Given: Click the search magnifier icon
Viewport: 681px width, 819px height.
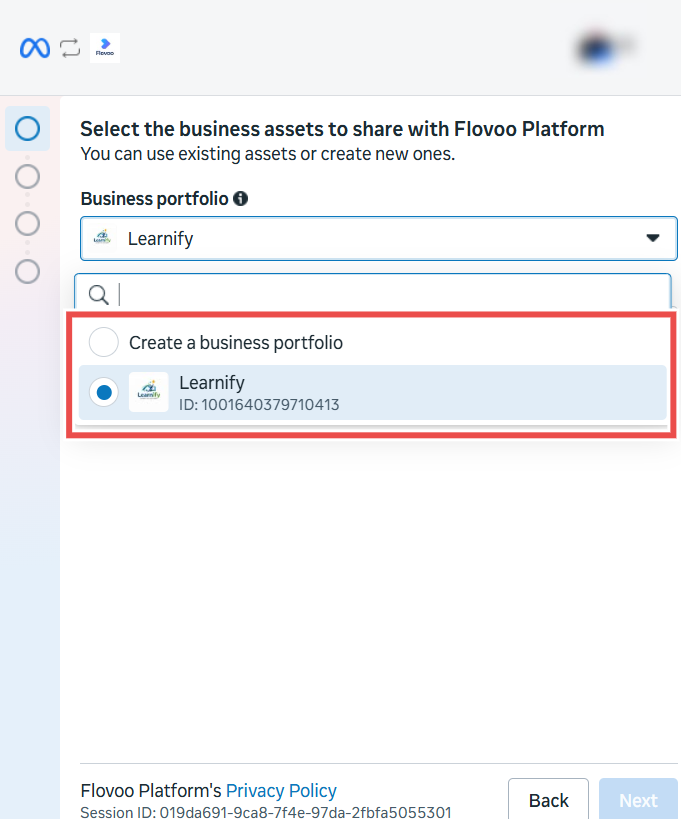Looking at the screenshot, I should pyautogui.click(x=98, y=295).
